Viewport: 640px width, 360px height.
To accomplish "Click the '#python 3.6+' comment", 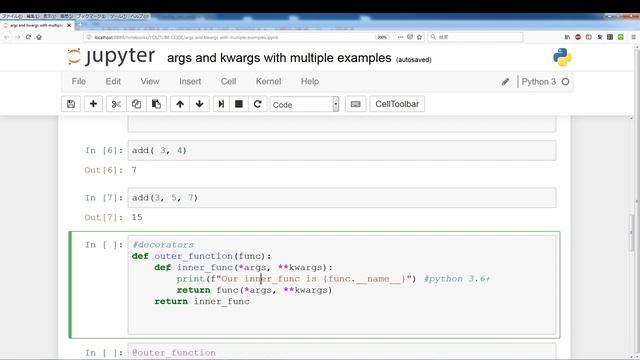I will click(457, 279).
